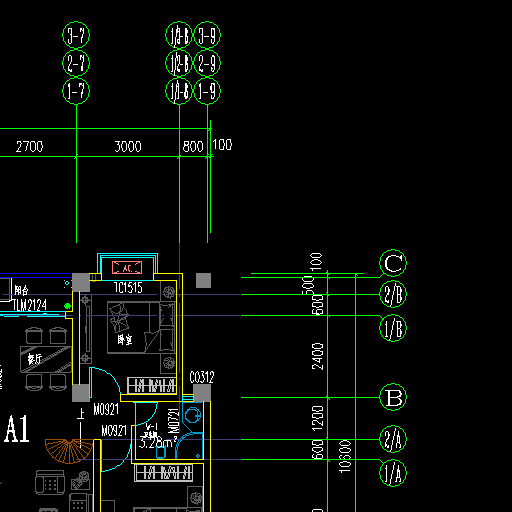This screenshot has height=512, width=512.
Task: Select the orange fan-shaped plant symbol
Action: coord(69,451)
